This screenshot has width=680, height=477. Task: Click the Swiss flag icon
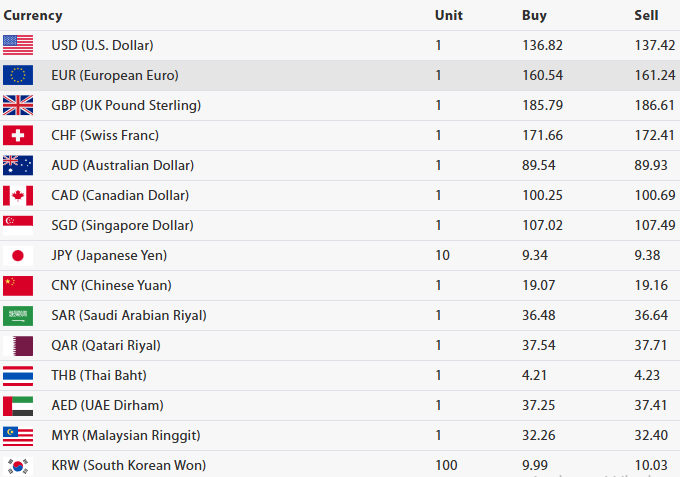pyautogui.click(x=18, y=135)
